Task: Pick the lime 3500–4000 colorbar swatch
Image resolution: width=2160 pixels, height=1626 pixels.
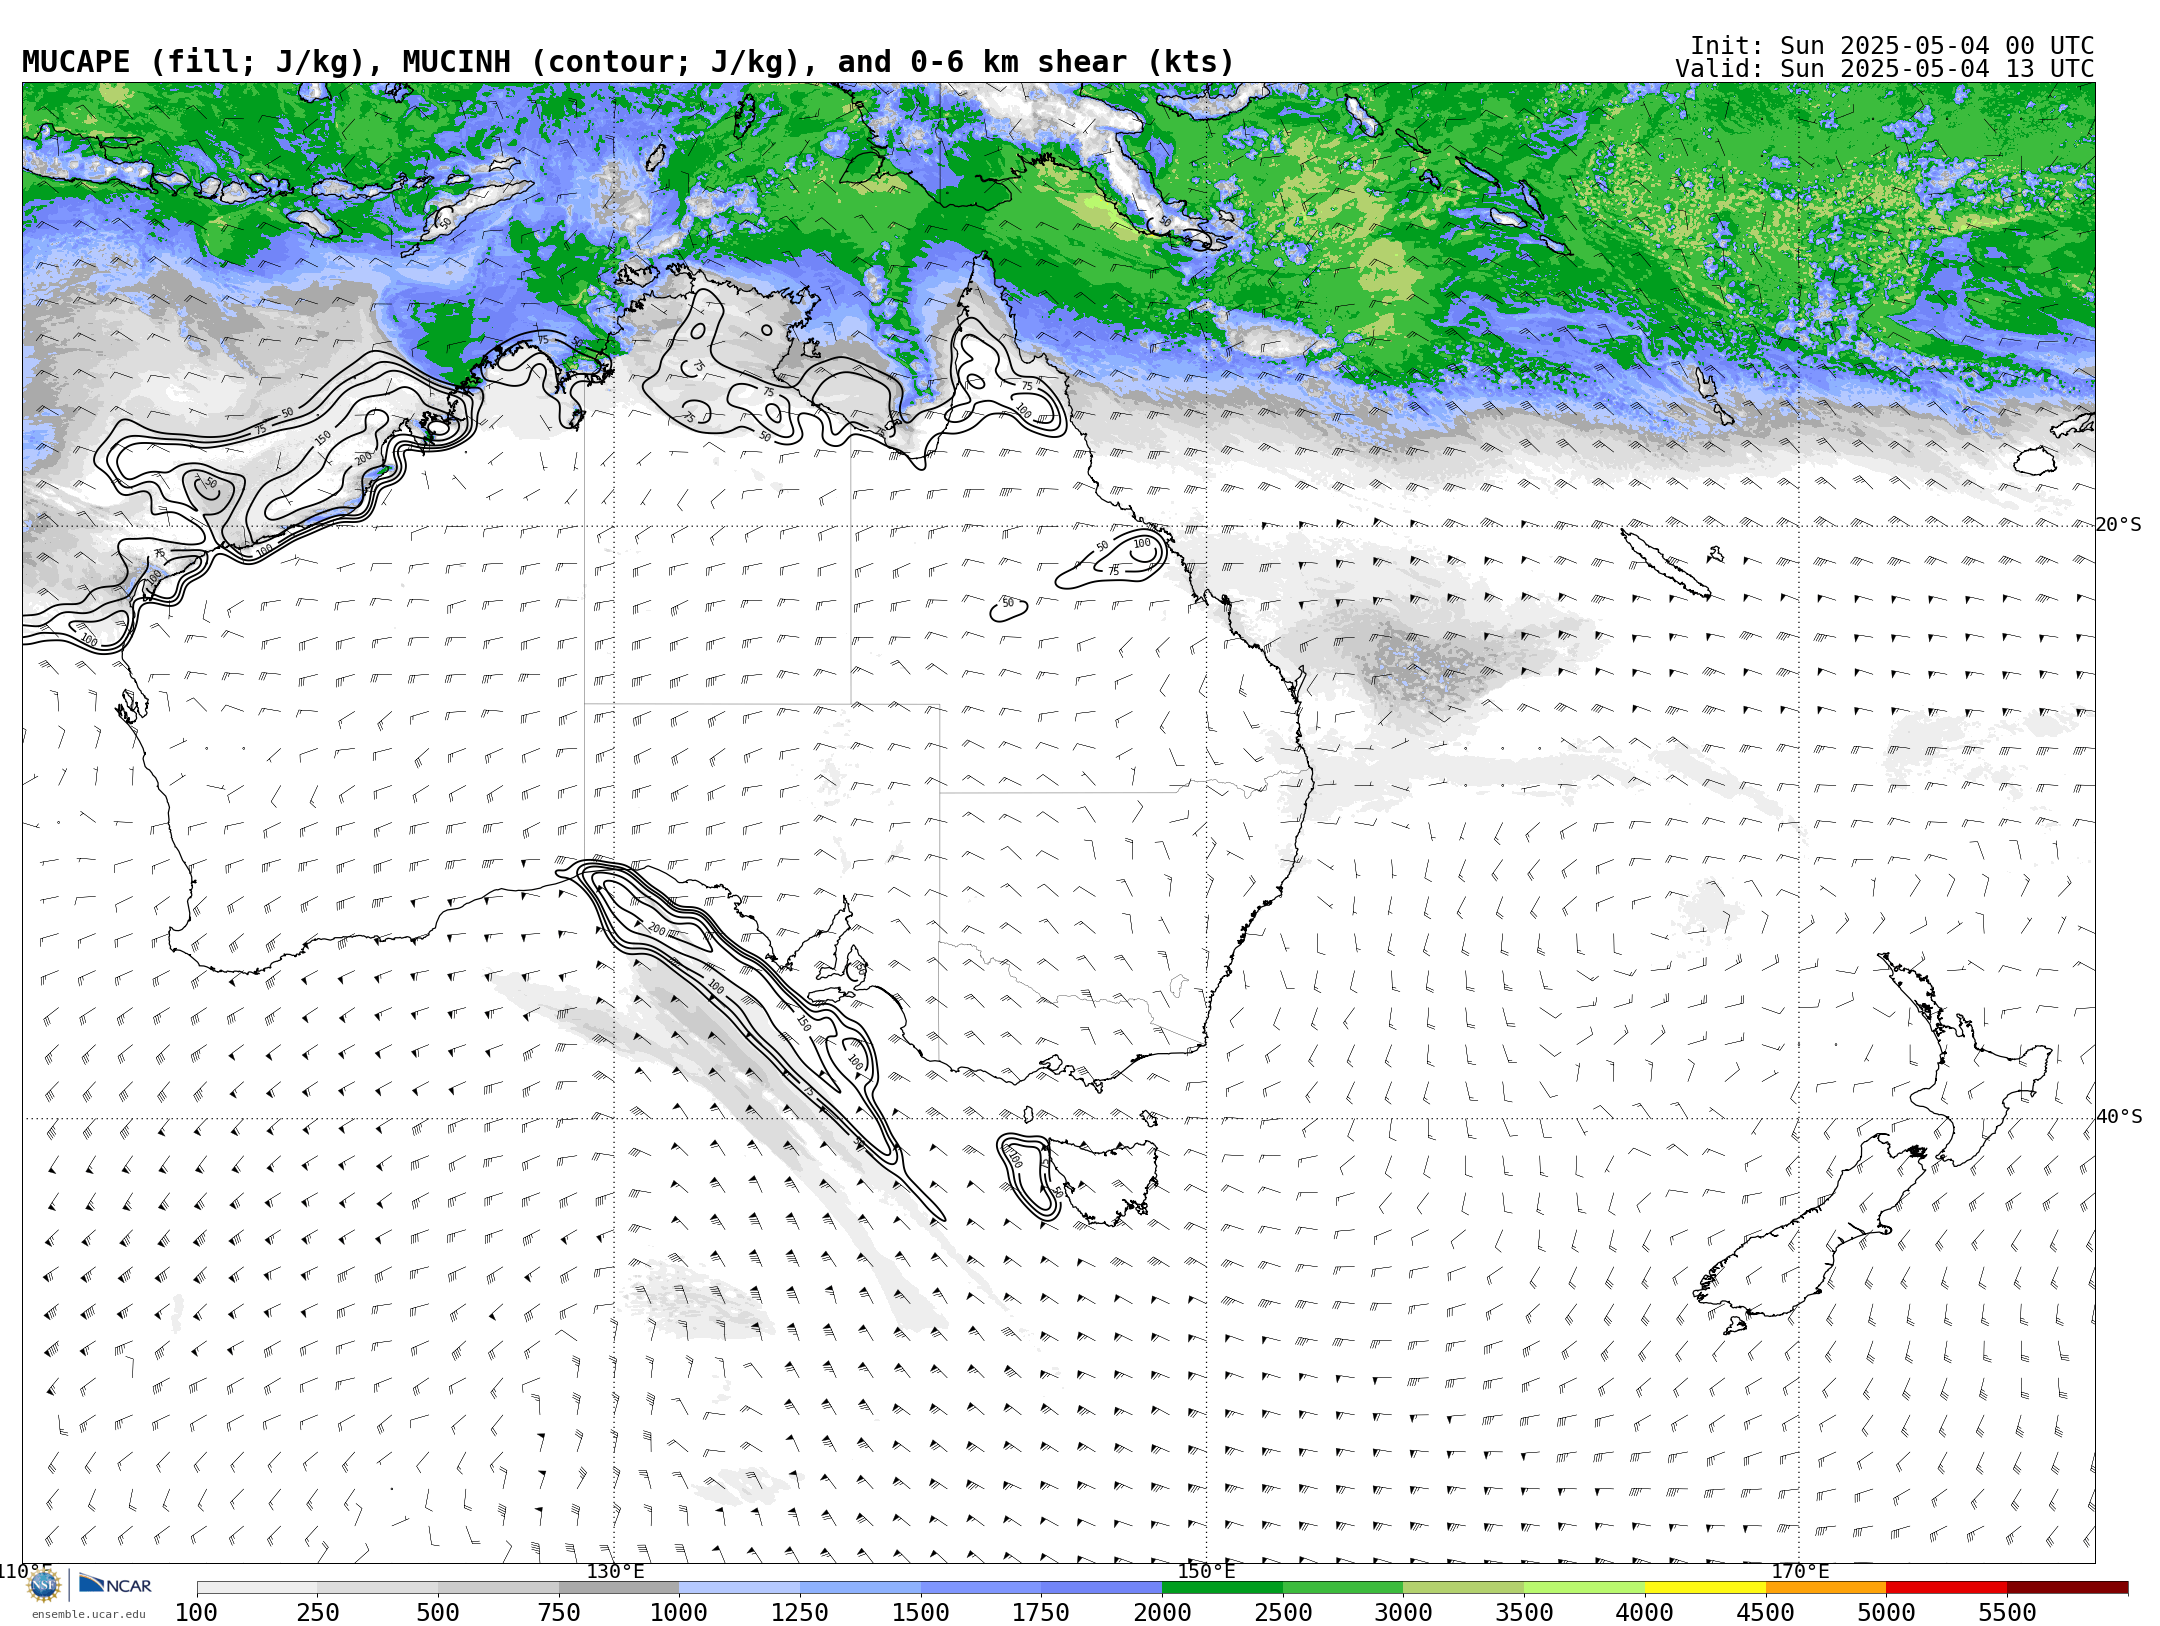Action: coord(1584,1588)
